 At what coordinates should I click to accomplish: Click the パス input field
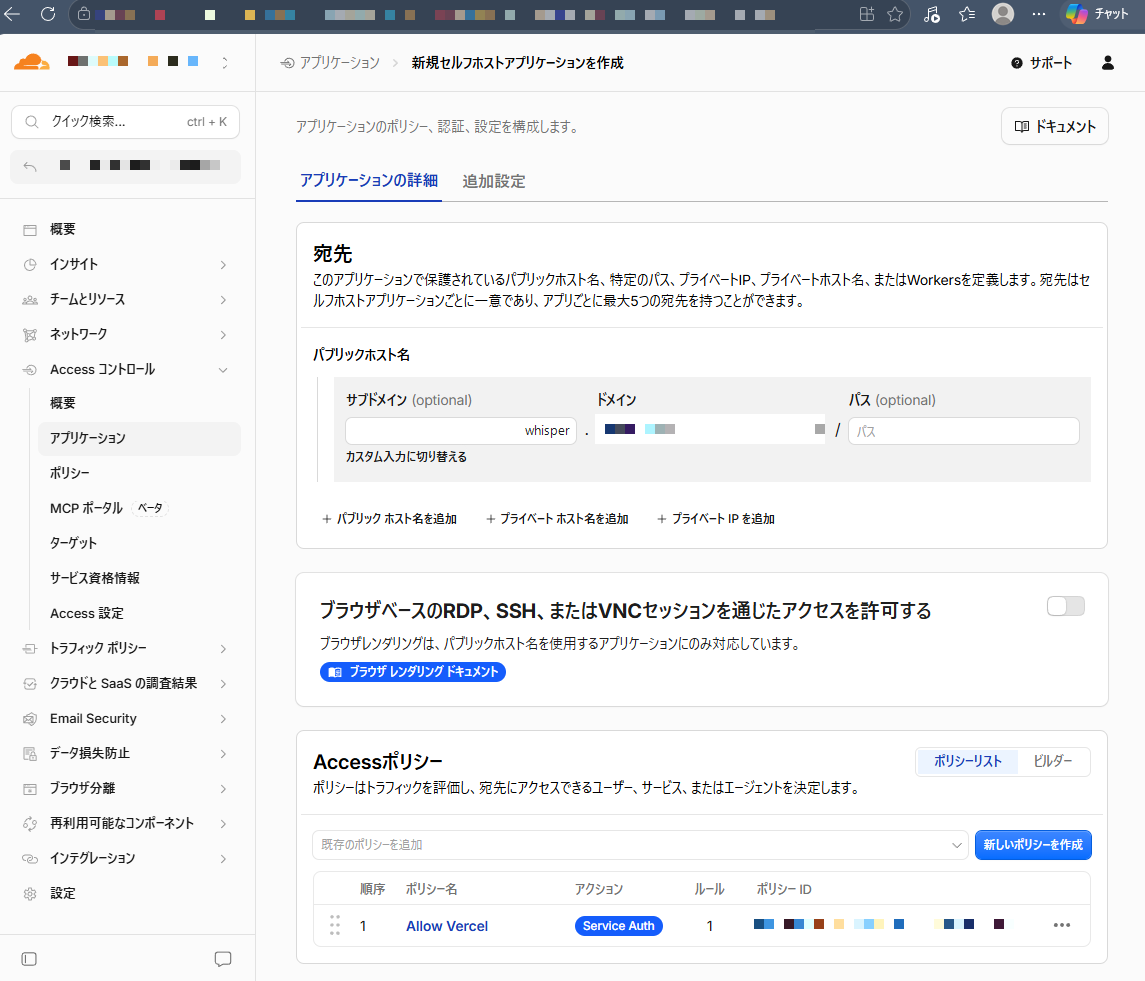pyautogui.click(x=963, y=431)
